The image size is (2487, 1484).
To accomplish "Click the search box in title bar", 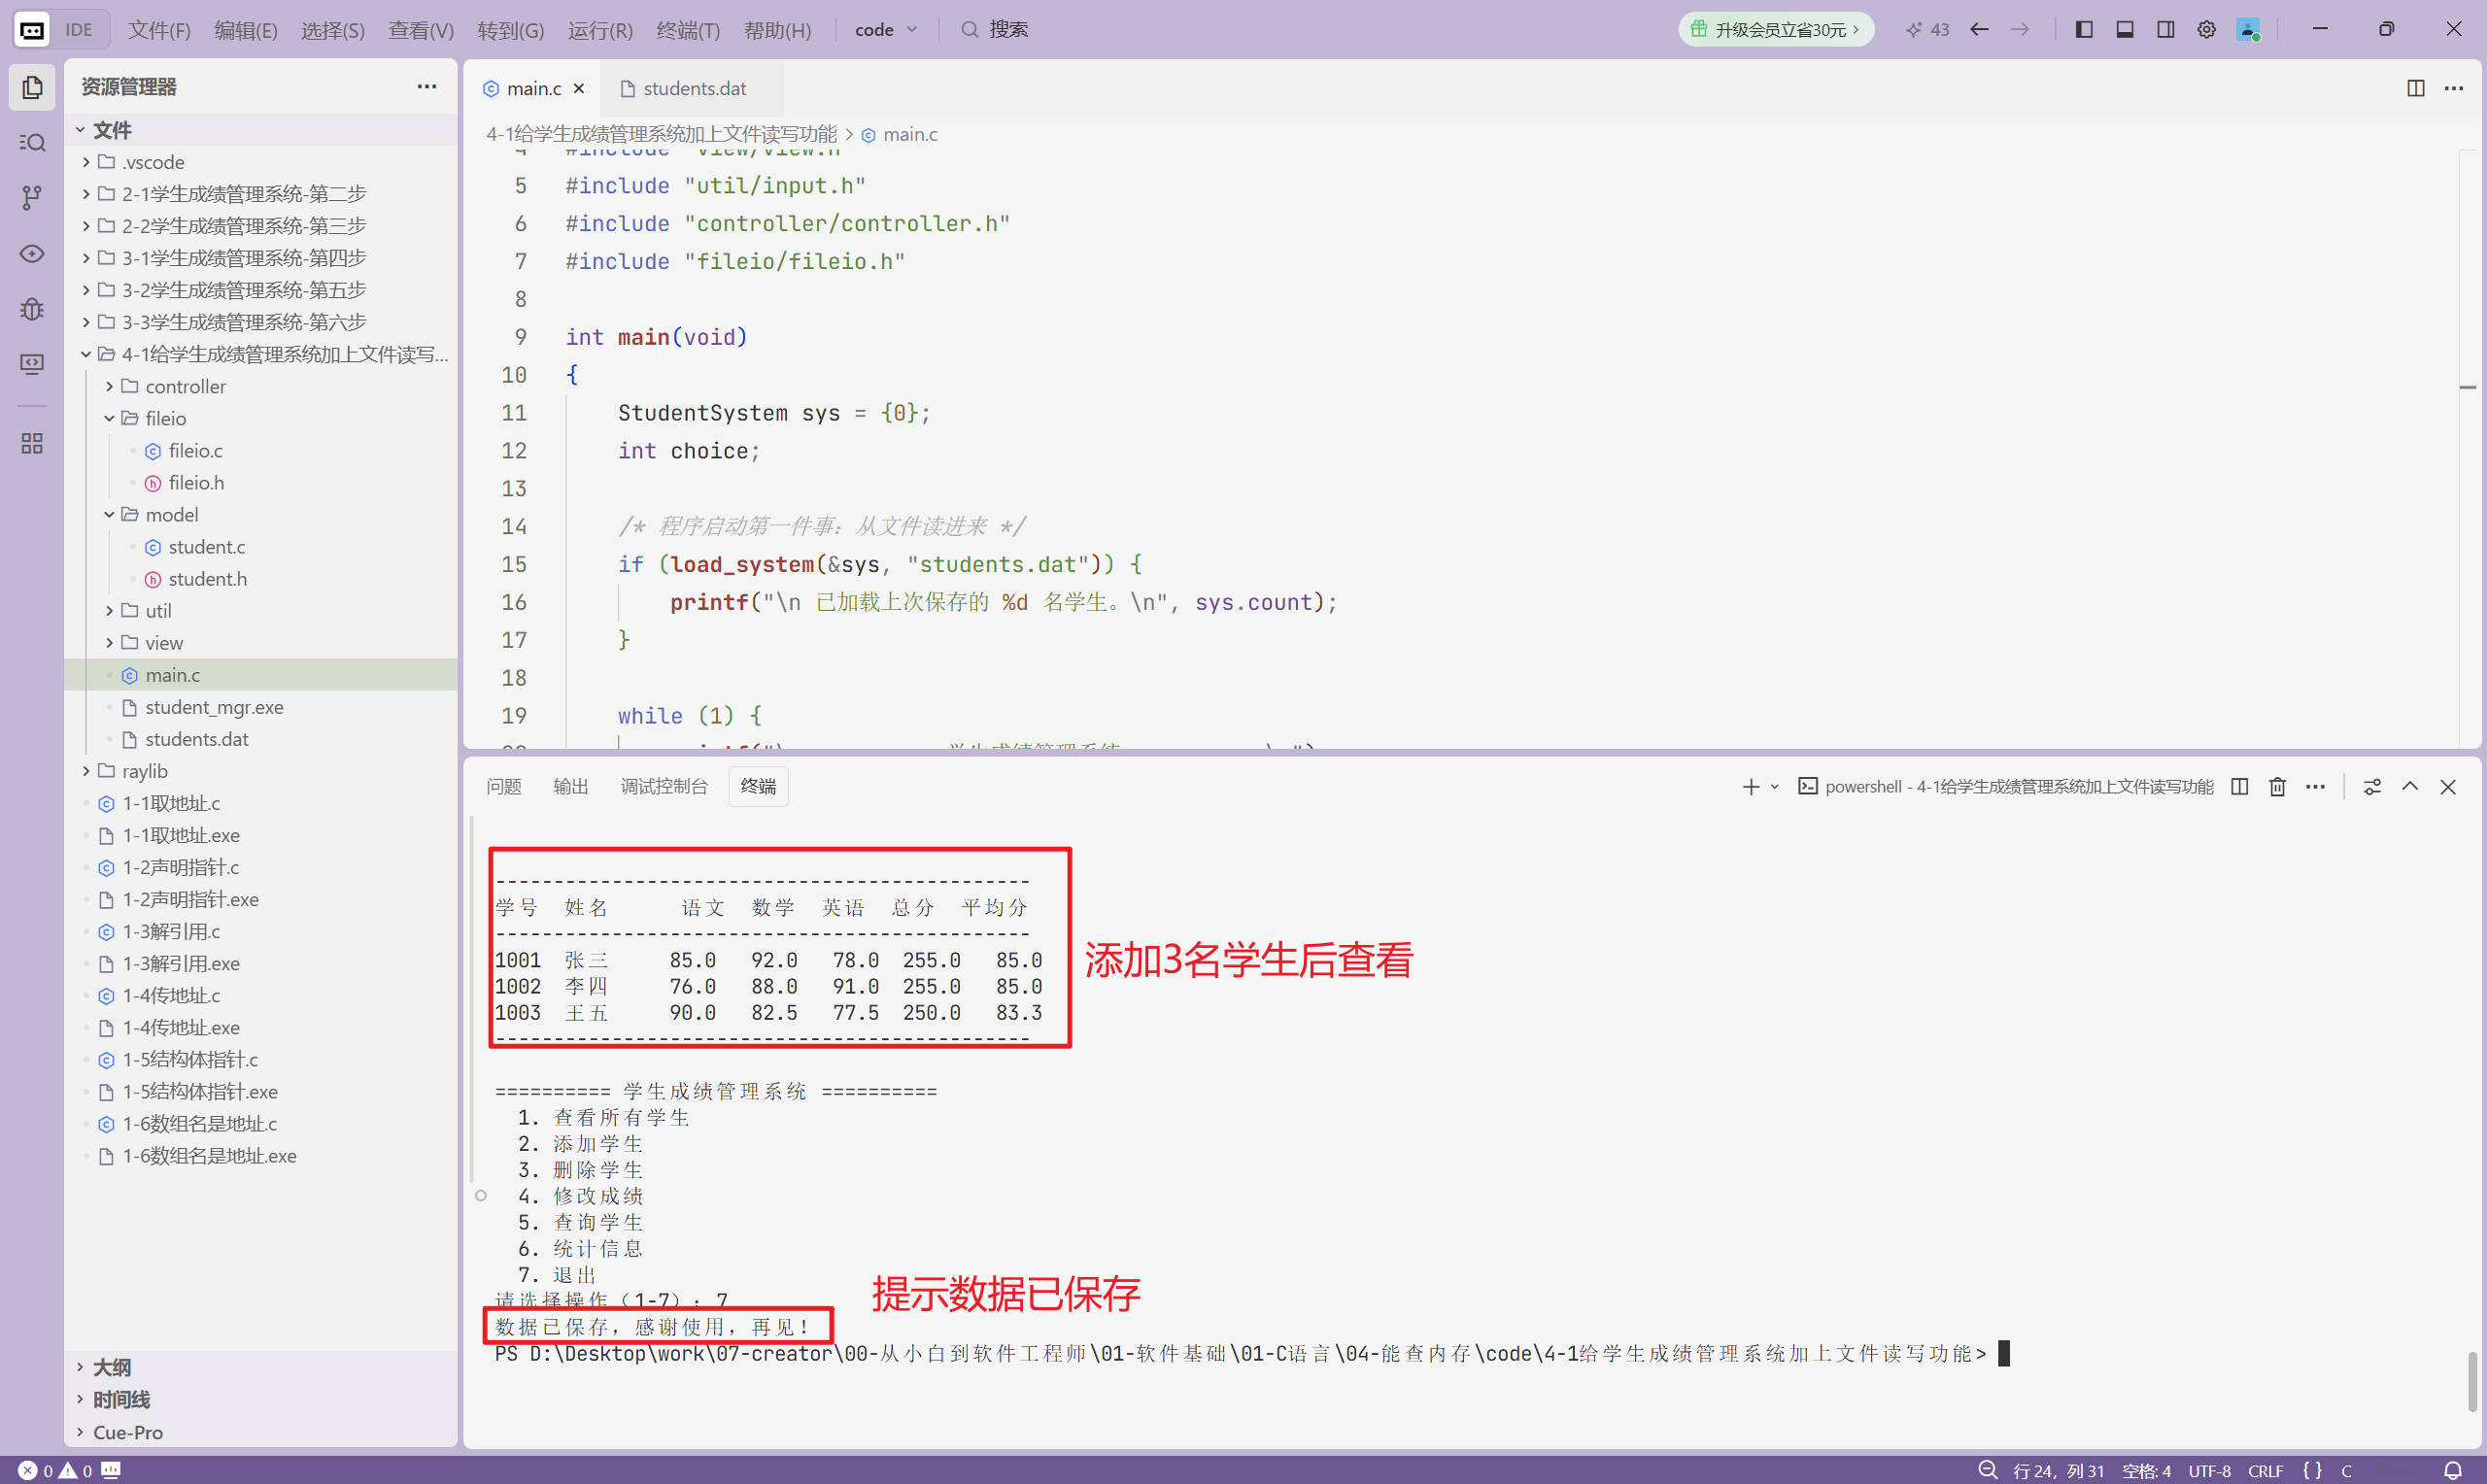I will (x=995, y=29).
